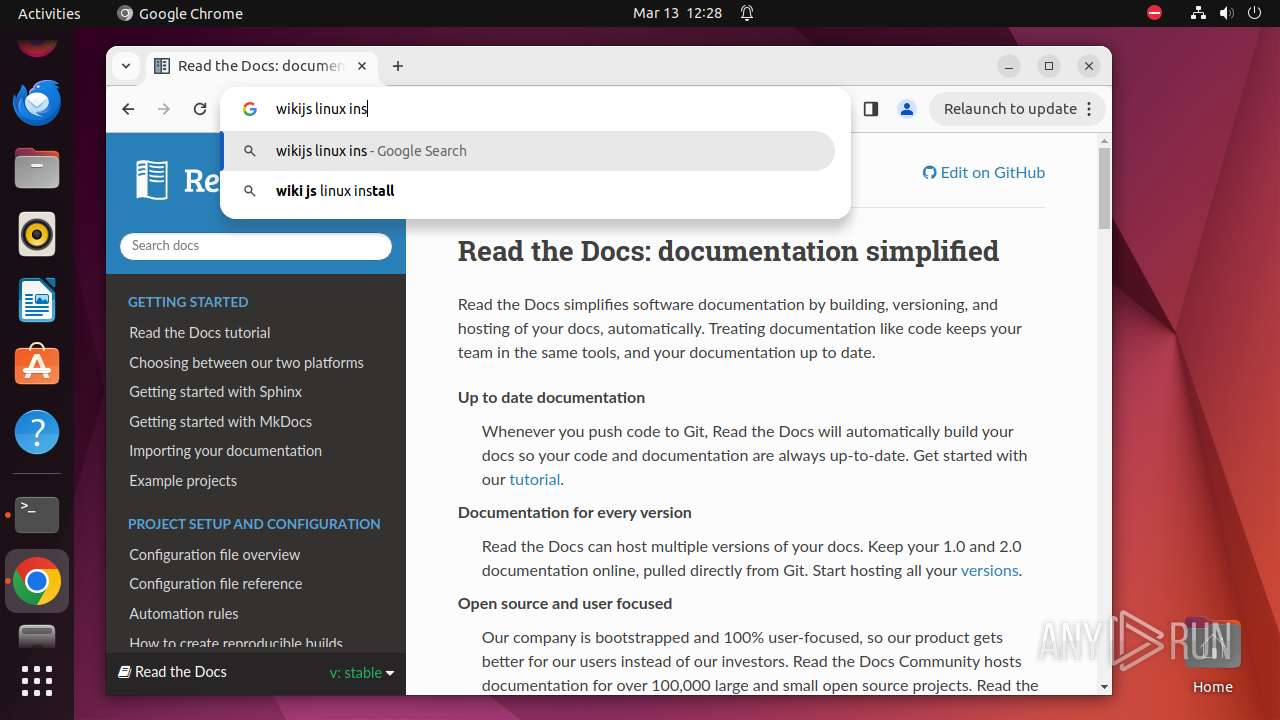The width and height of the screenshot is (1280, 720).
Task: Click the 'Up to date documentation' heading
Action: tap(551, 398)
